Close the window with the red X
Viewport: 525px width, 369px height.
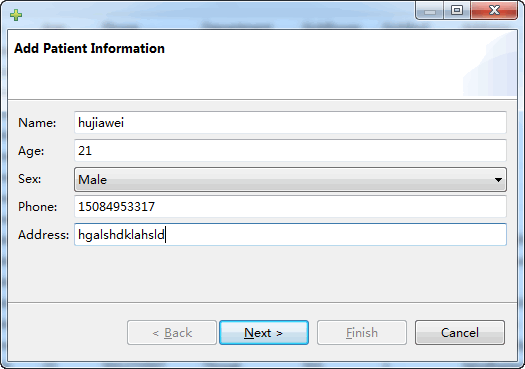pos(494,11)
